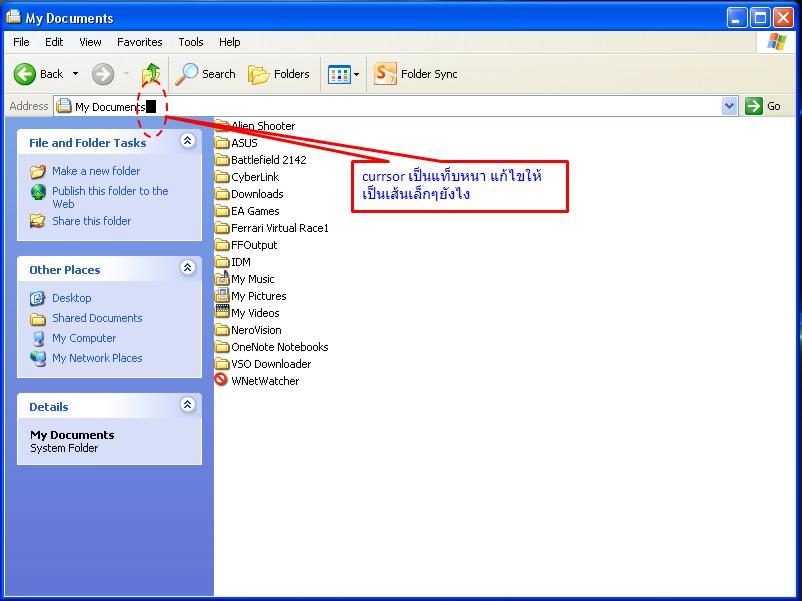Select the NeroVision folder name
Image resolution: width=802 pixels, height=601 pixels.
[256, 330]
